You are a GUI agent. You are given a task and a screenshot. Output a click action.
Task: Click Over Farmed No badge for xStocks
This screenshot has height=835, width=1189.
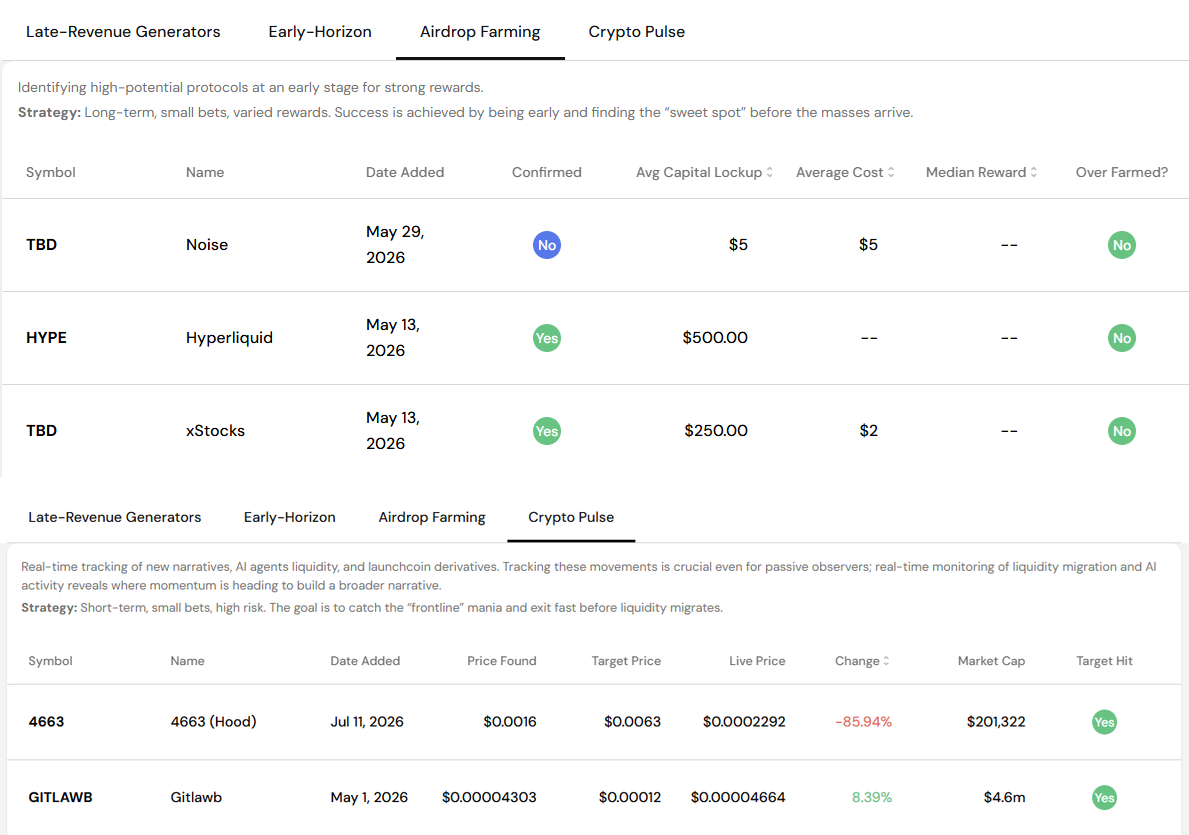click(1122, 431)
